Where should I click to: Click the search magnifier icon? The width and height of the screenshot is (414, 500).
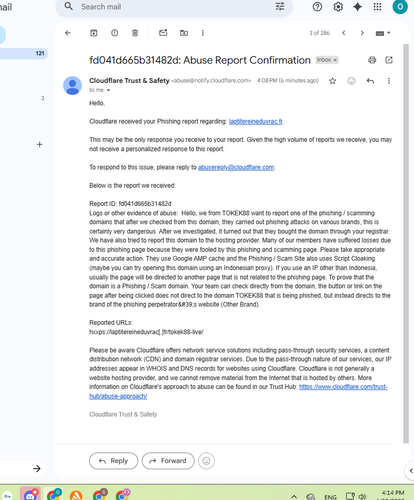69,6
